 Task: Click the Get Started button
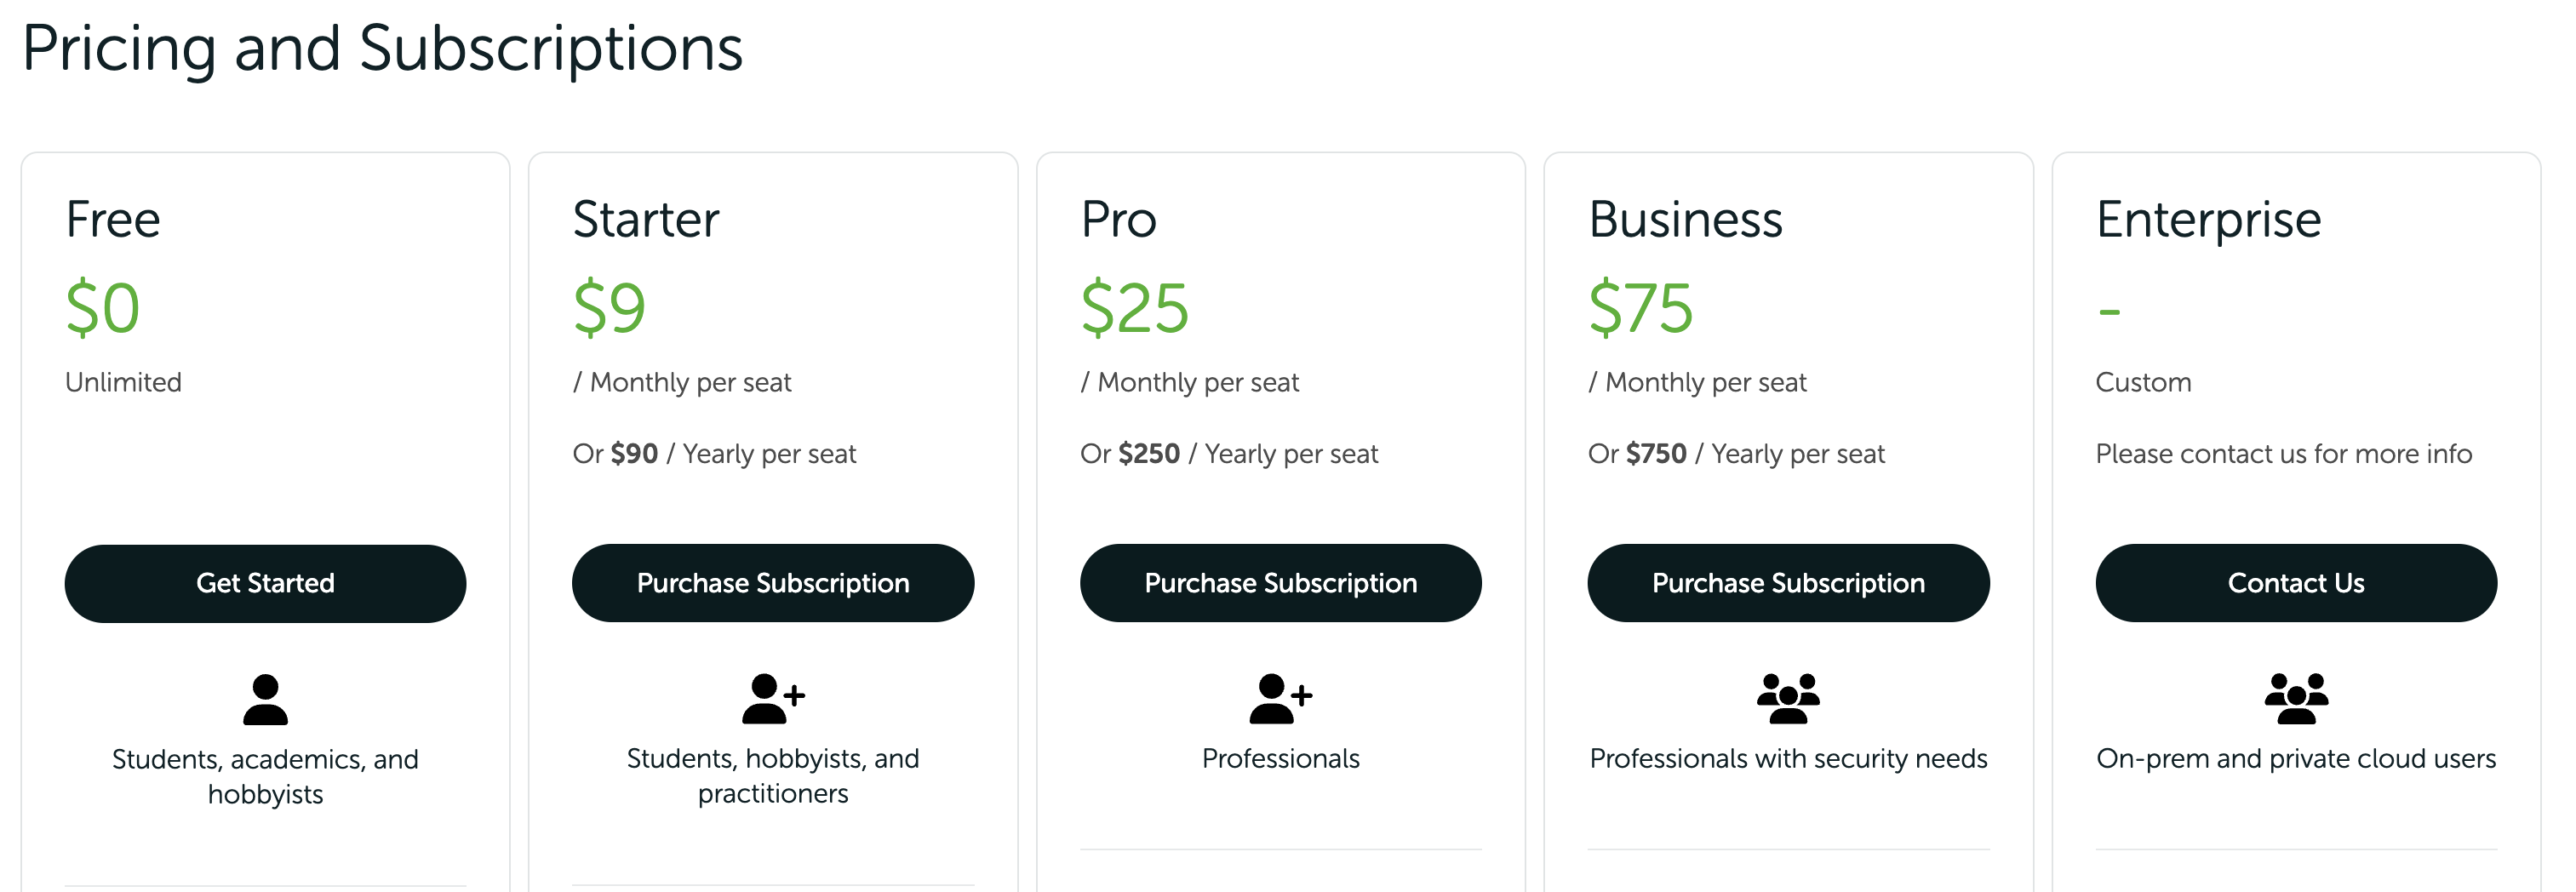tap(265, 583)
